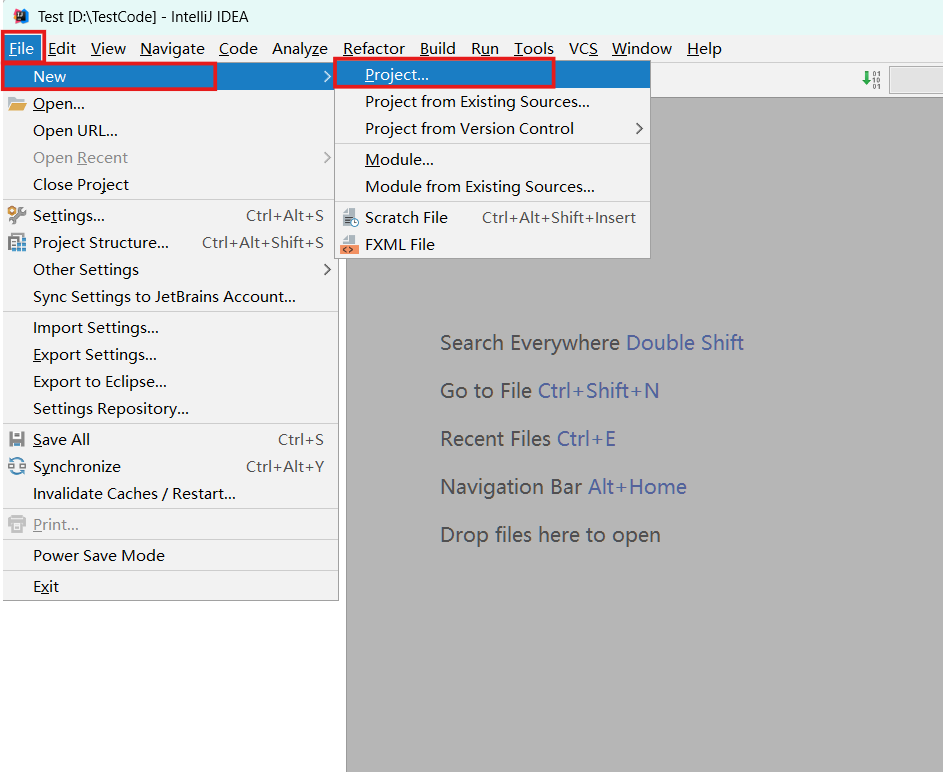
Task: Choose Export Settings... menu entry
Action: point(170,355)
